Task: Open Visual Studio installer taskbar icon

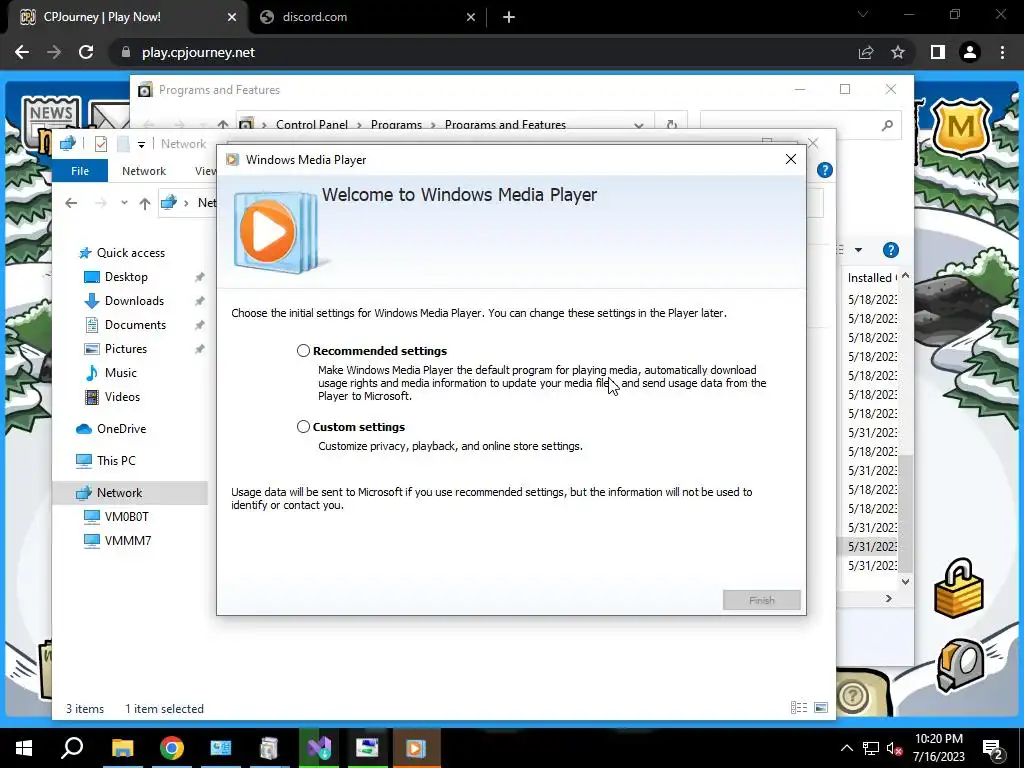Action: pos(319,748)
